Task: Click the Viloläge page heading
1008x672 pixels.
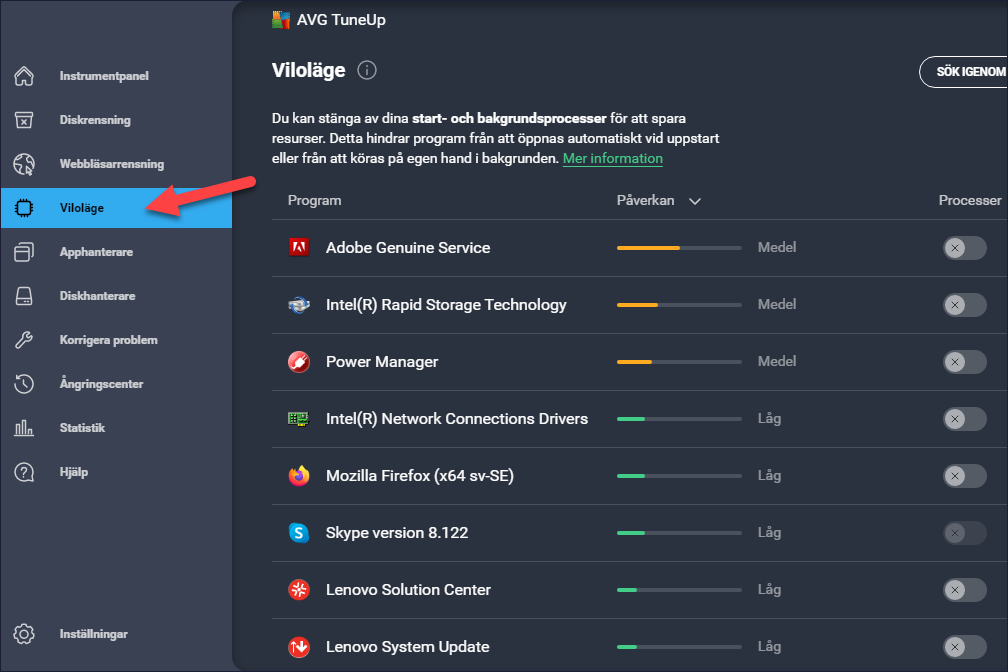Action: click(x=309, y=70)
